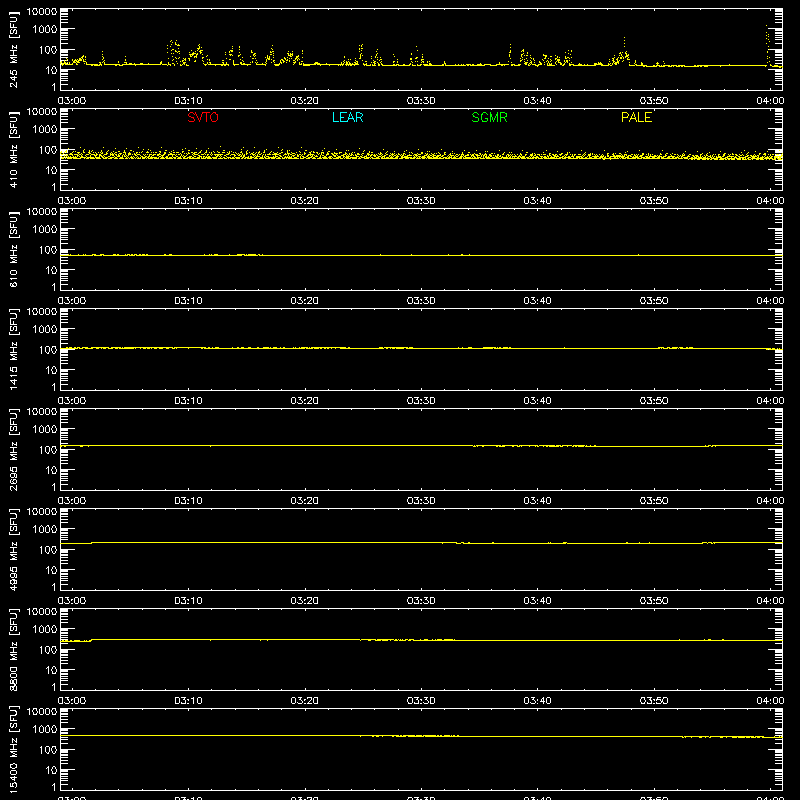The width and height of the screenshot is (800, 800).
Task: Click 03:30 tick under the 4995 MHz plot
Action: [x=421, y=601]
